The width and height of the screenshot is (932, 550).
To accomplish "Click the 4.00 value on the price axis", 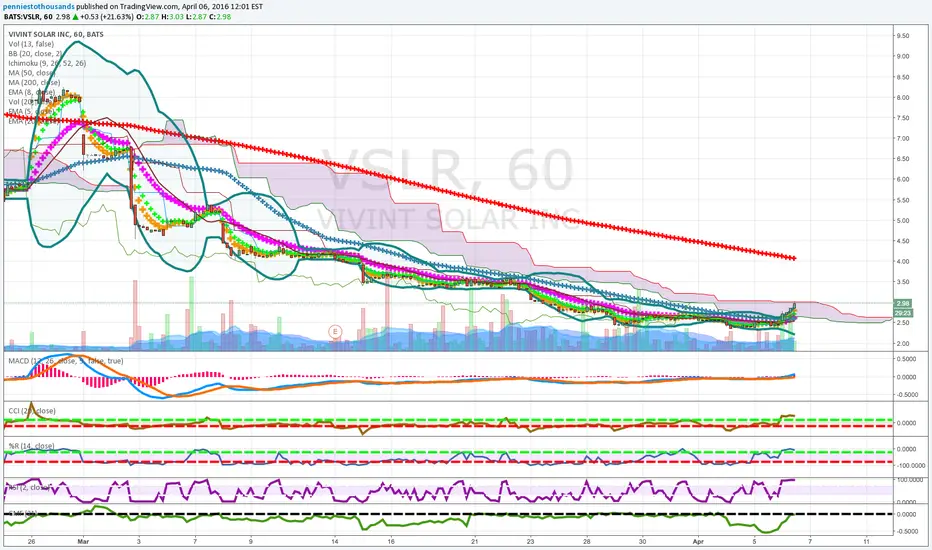I will pyautogui.click(x=902, y=262).
